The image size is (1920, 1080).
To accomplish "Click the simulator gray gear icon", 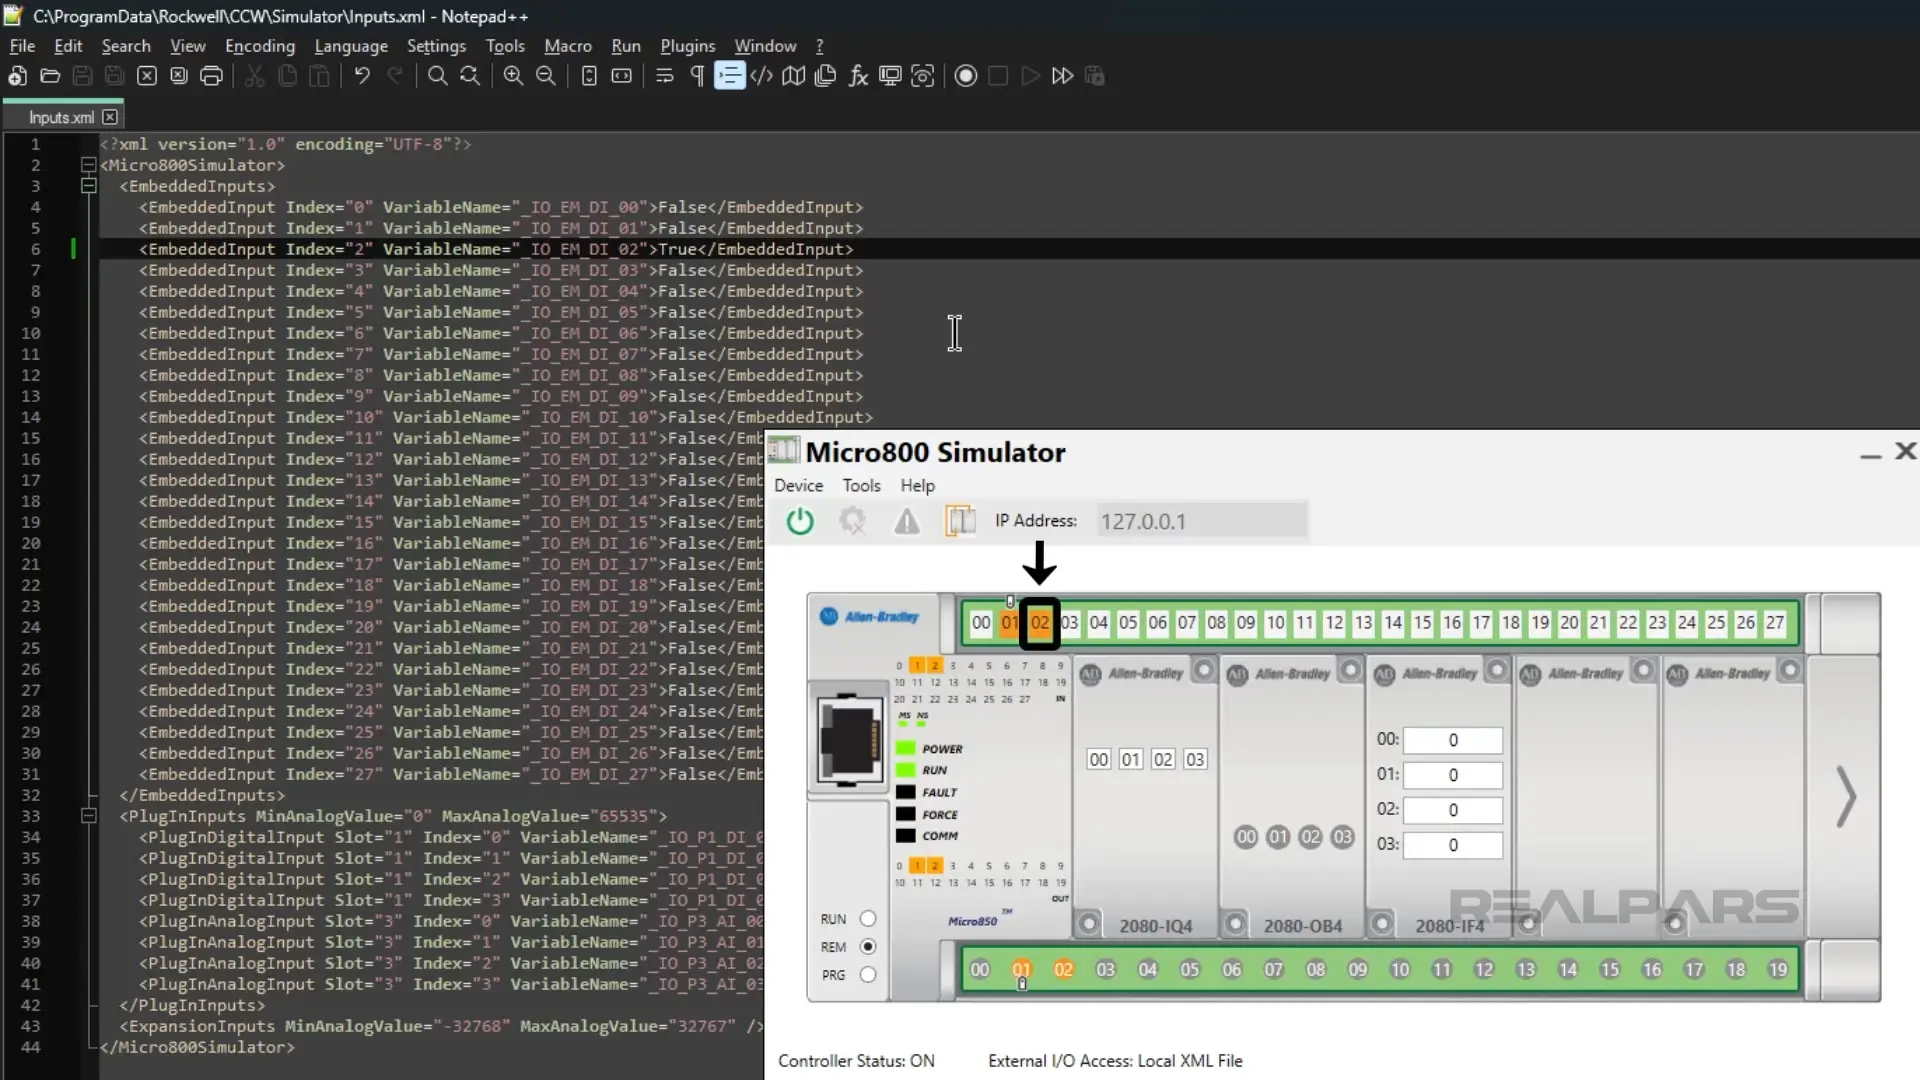I will 852,521.
